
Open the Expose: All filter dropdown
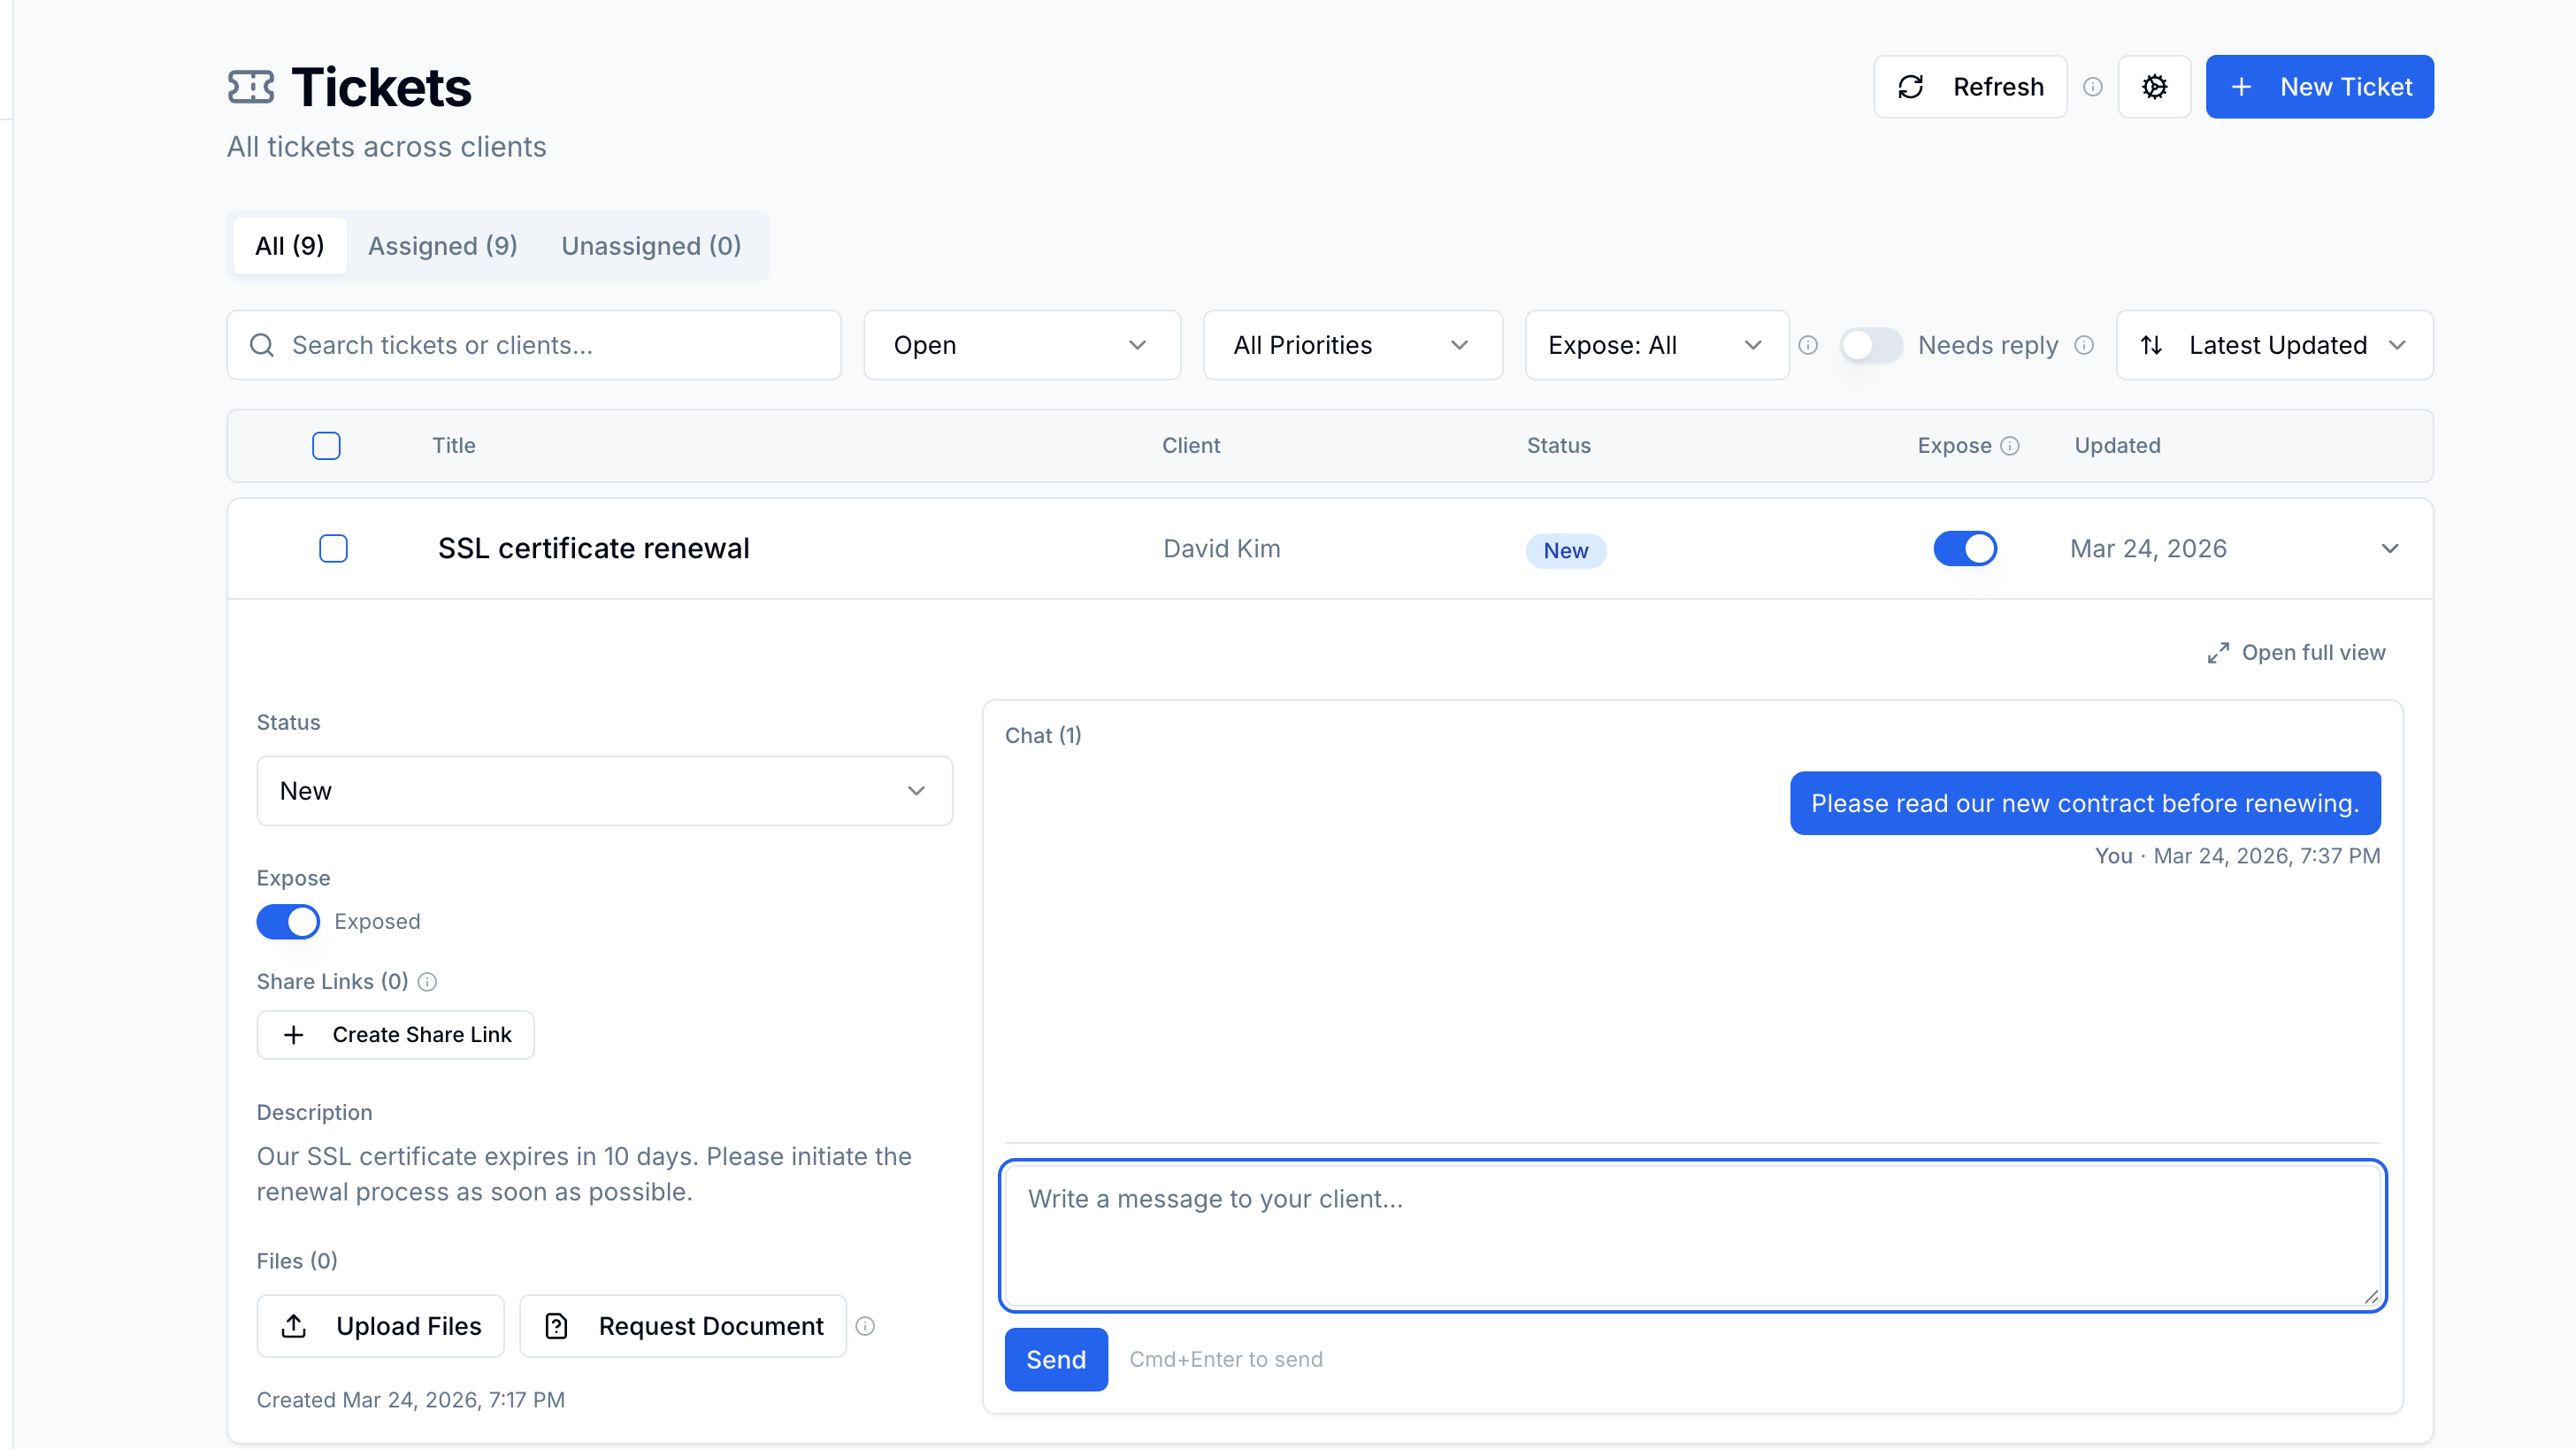[1656, 345]
